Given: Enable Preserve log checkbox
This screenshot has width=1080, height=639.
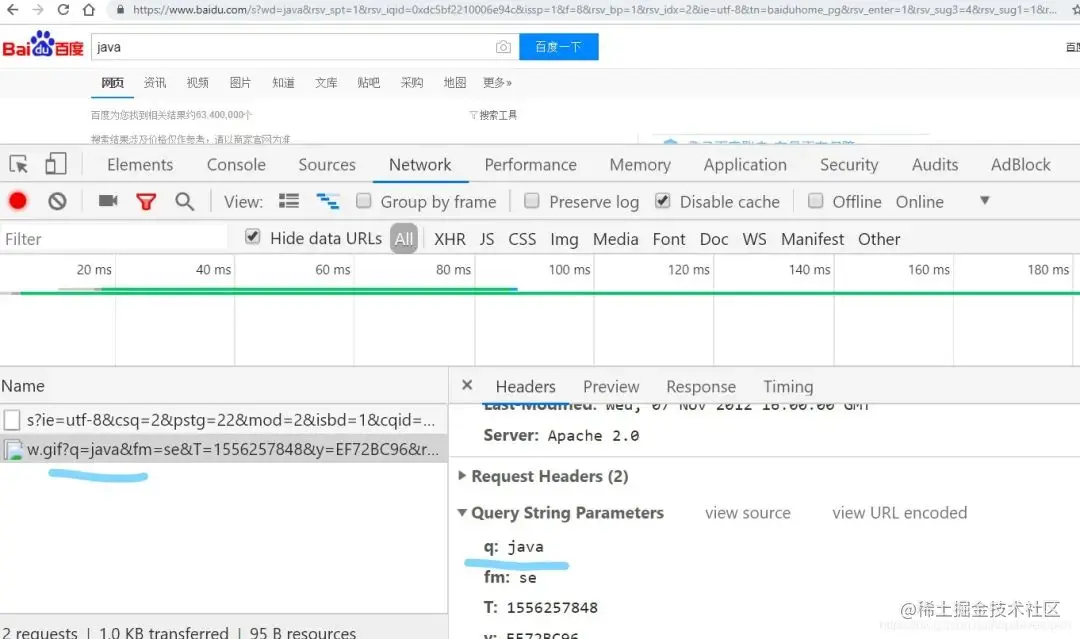Looking at the screenshot, I should (x=531, y=200).
